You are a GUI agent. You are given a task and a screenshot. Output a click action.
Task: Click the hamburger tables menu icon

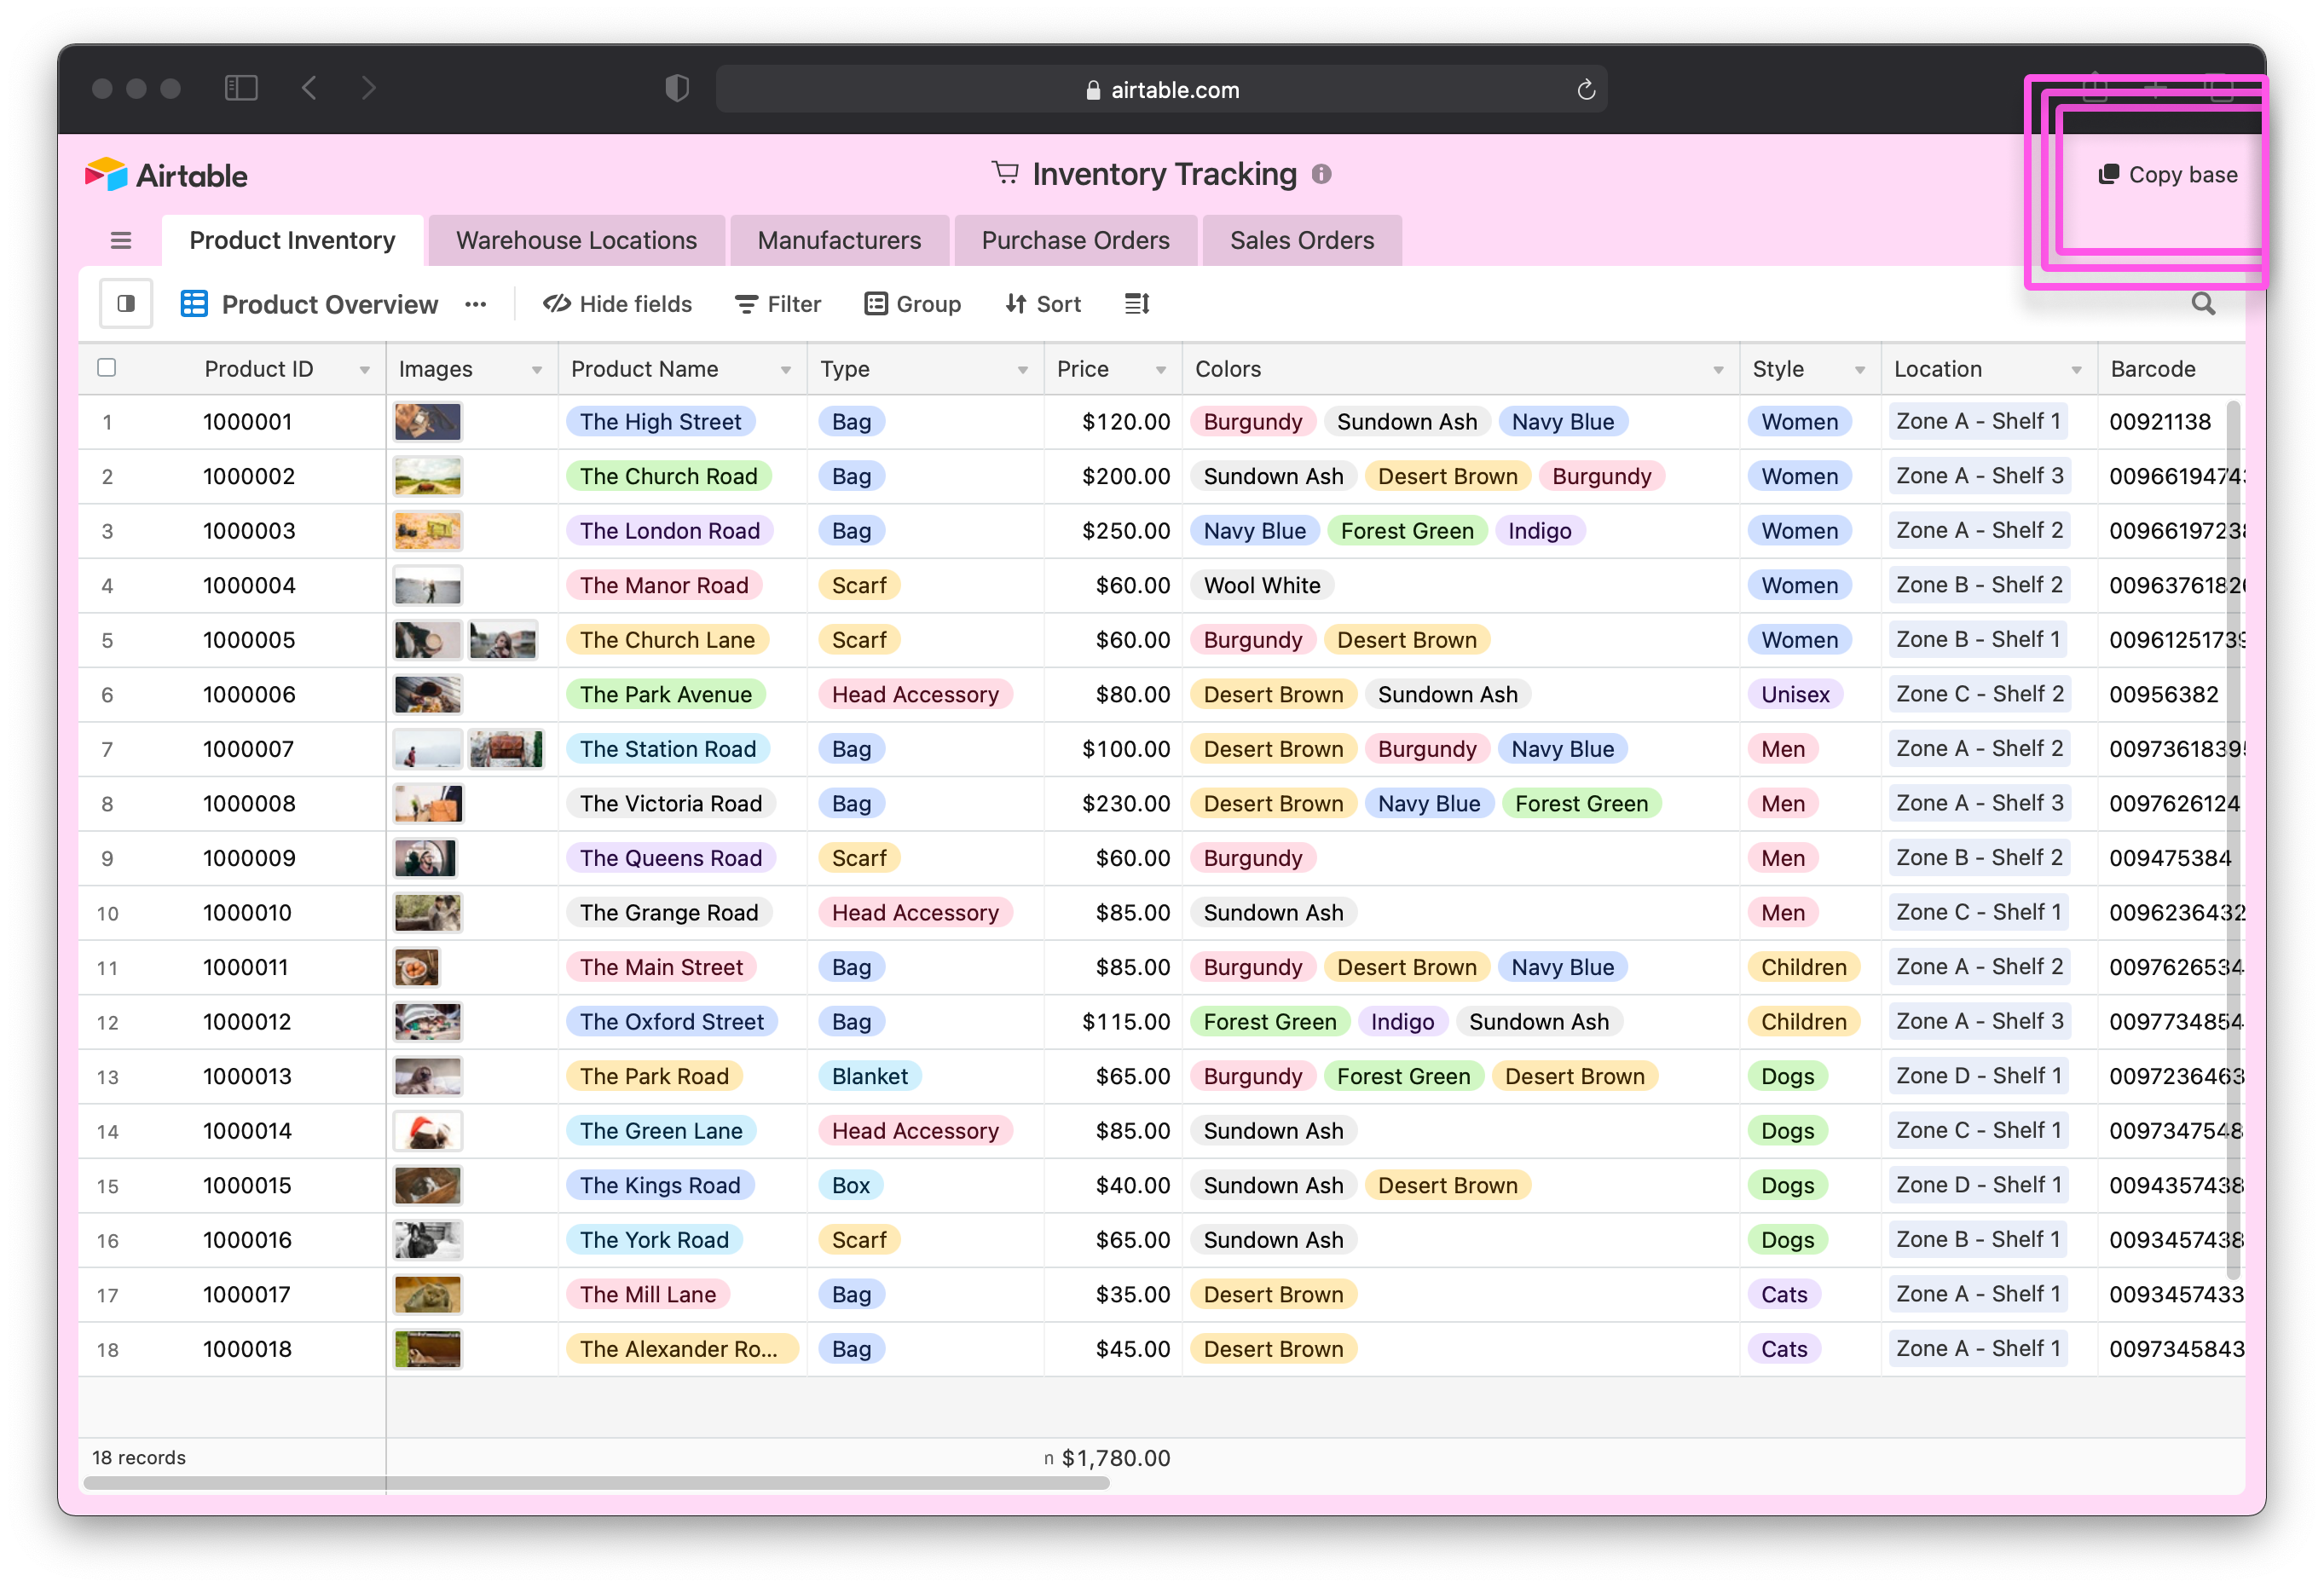(x=121, y=241)
